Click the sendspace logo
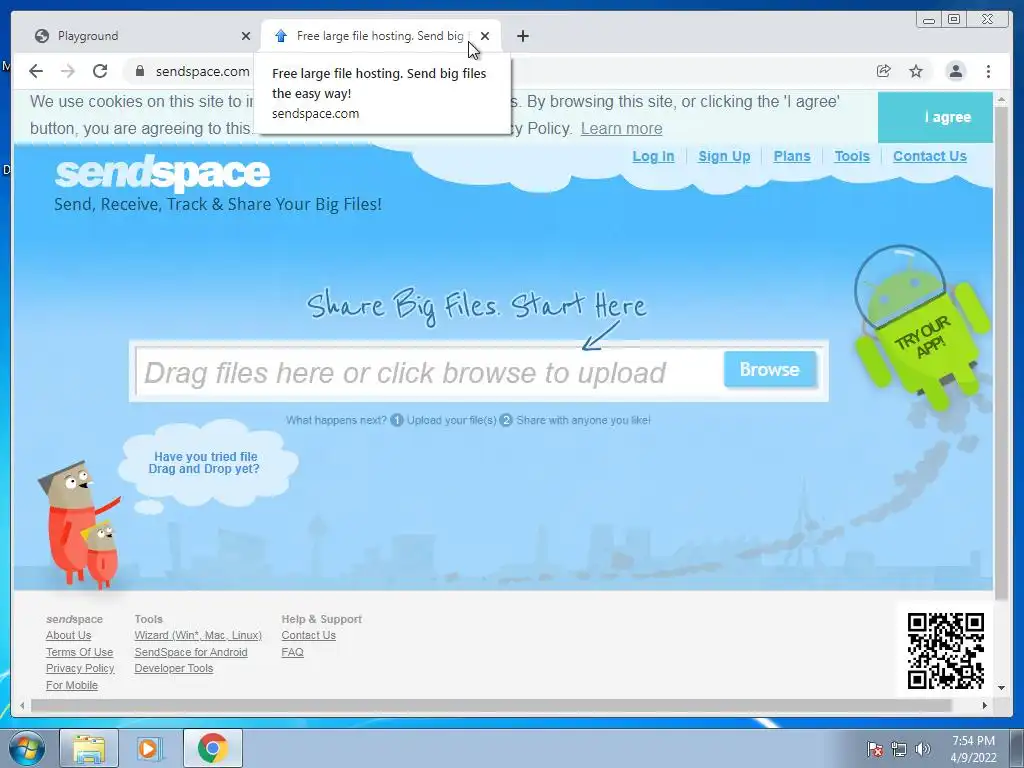 pos(162,172)
